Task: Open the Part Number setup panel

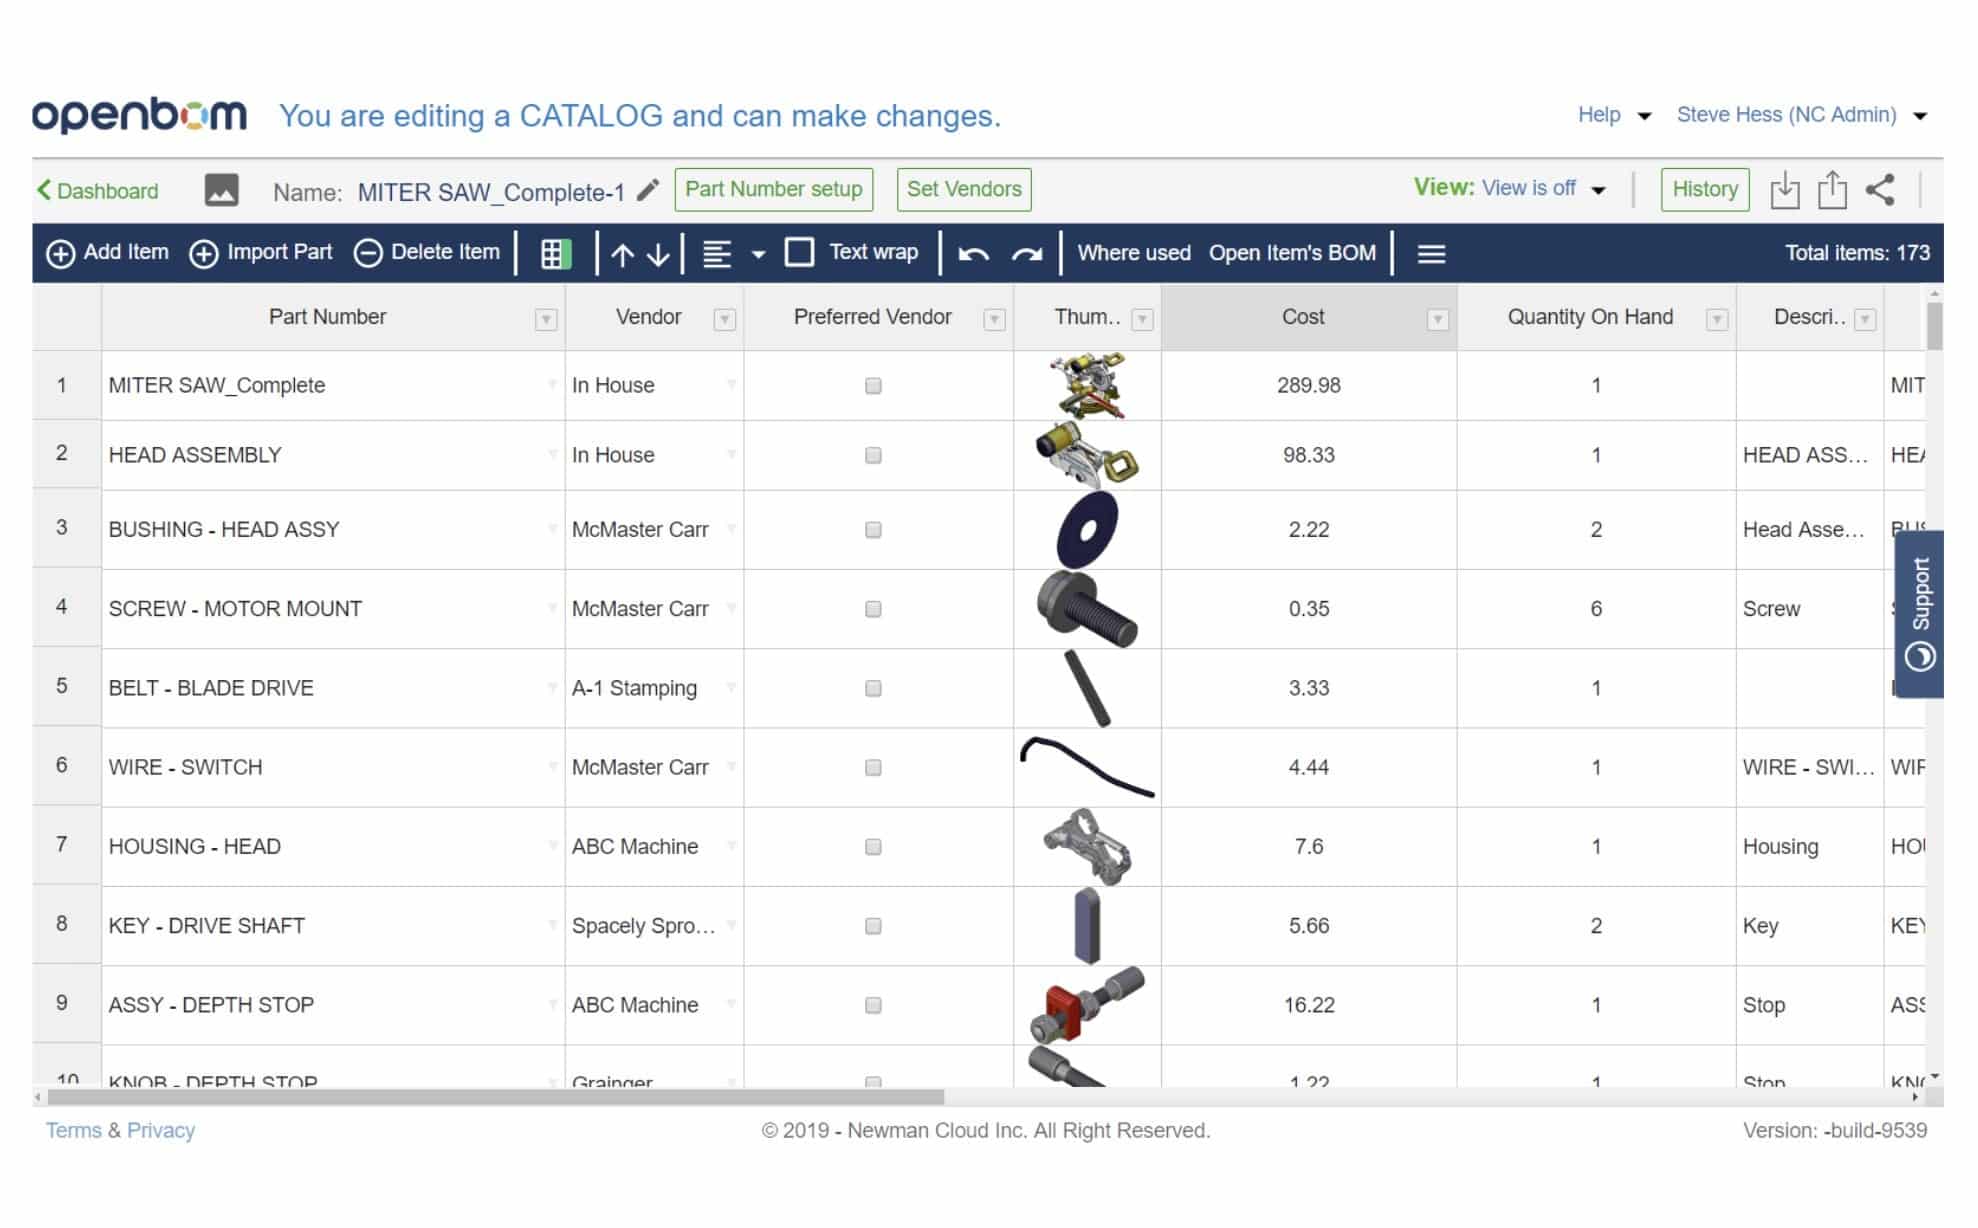Action: pyautogui.click(x=775, y=190)
